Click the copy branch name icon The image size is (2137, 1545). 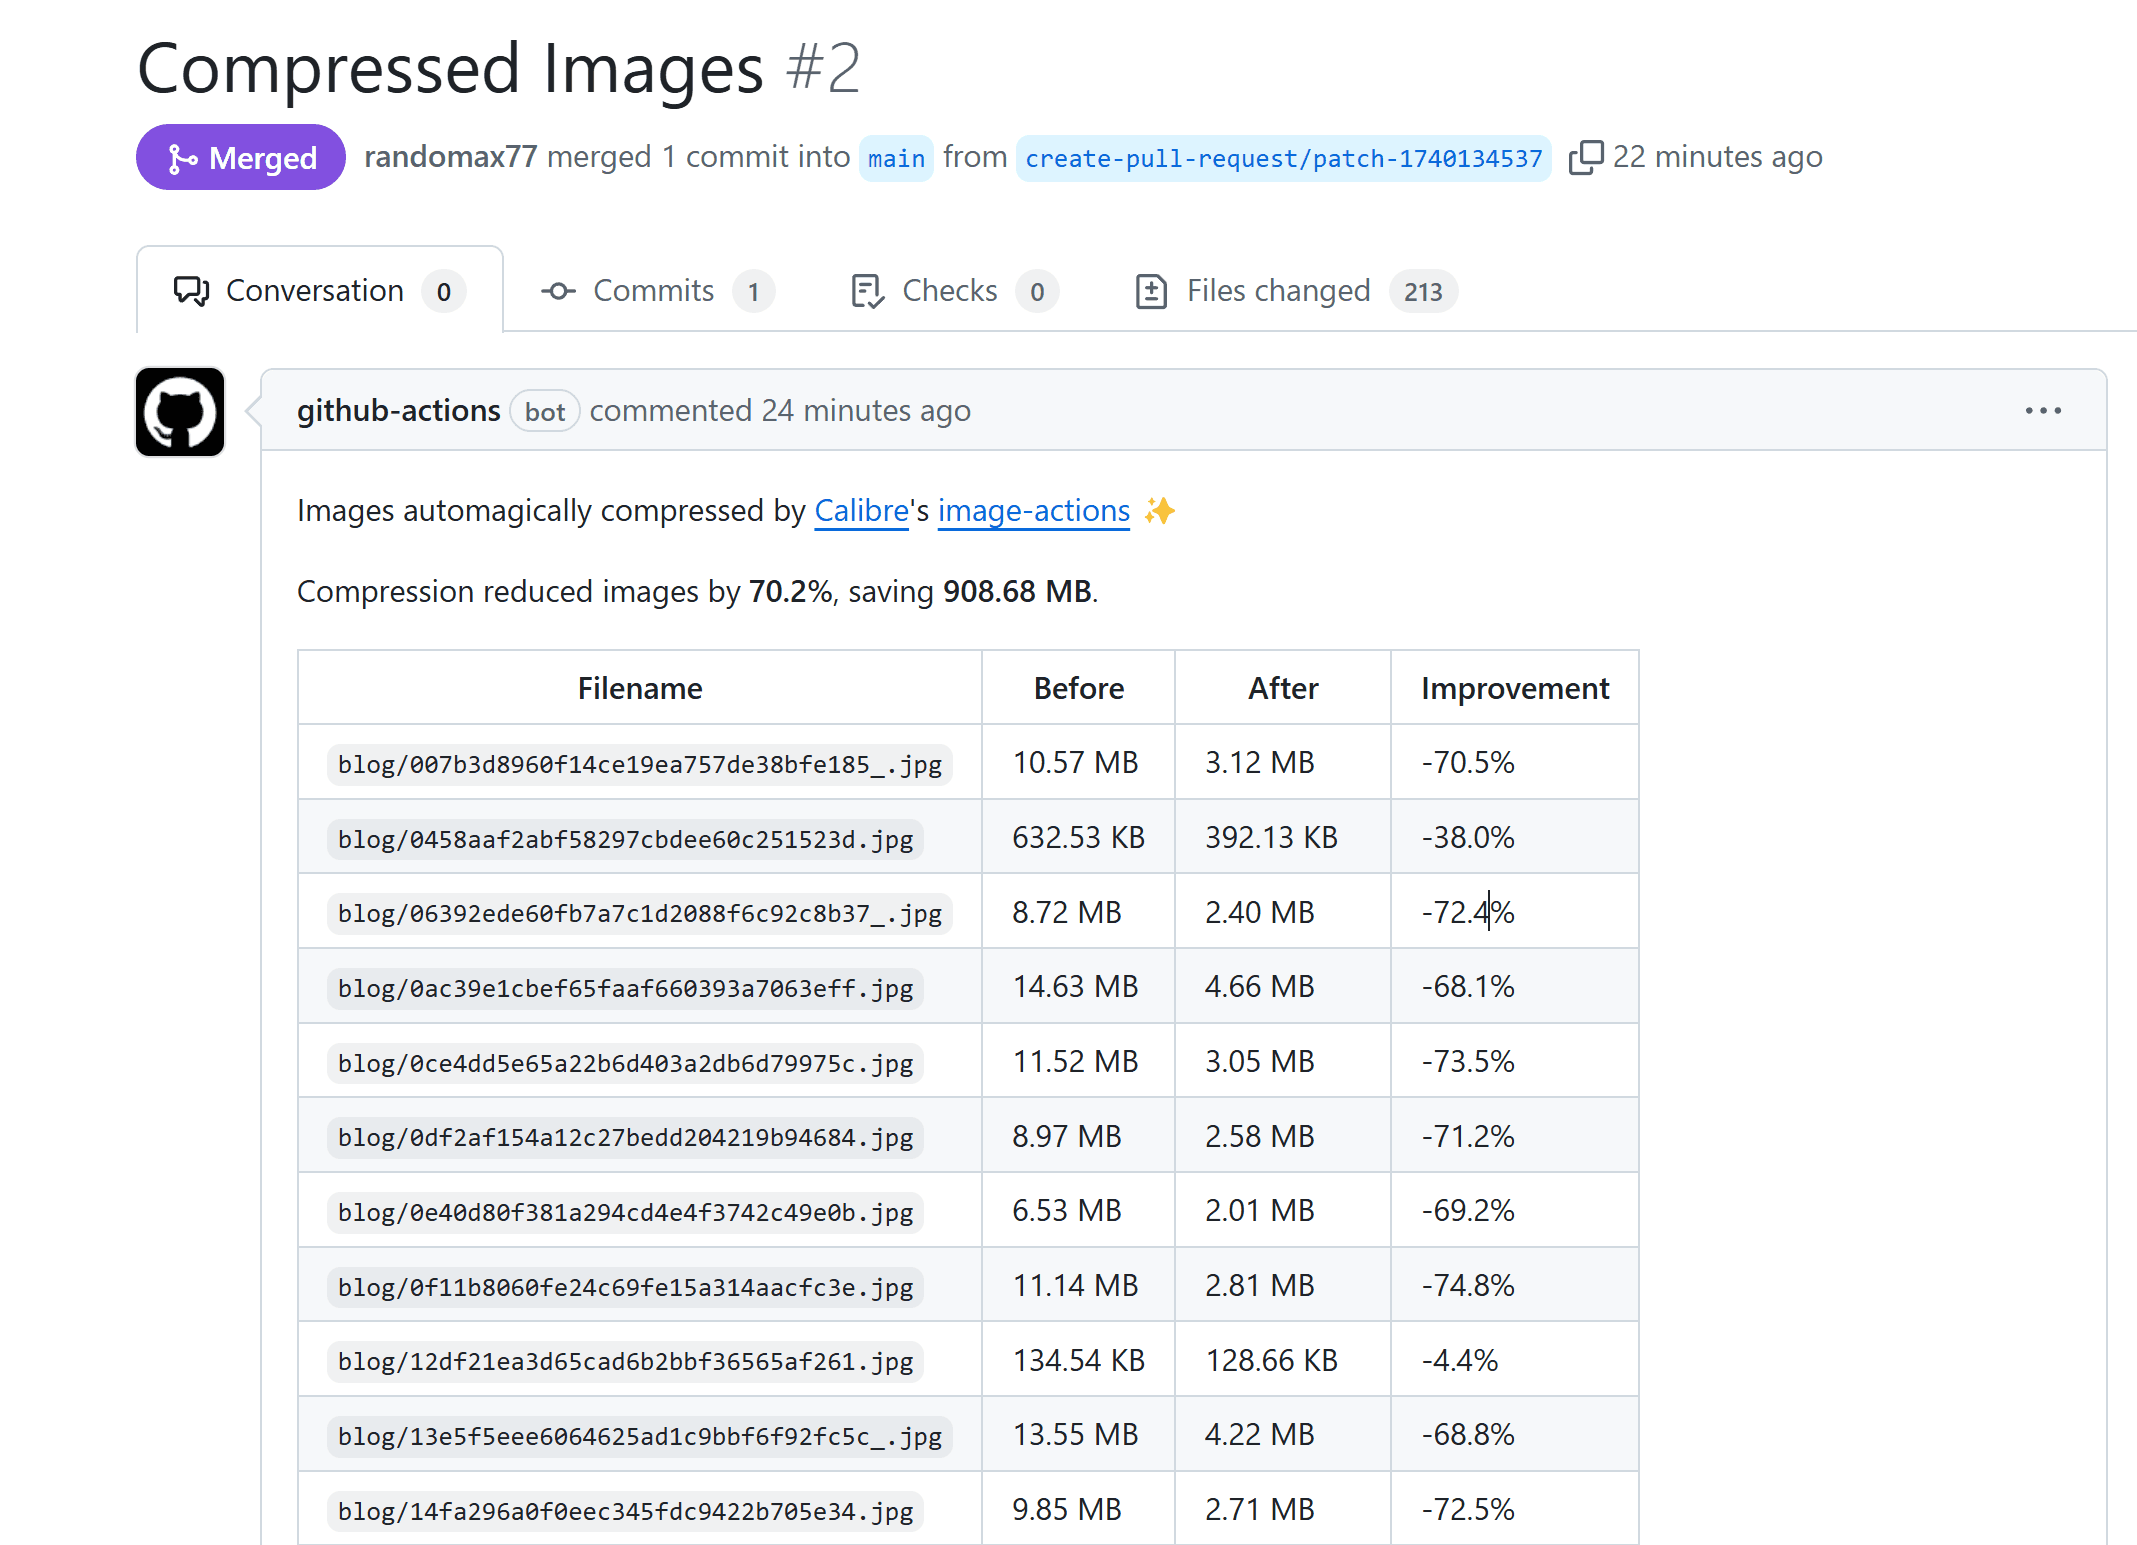pyautogui.click(x=1585, y=157)
